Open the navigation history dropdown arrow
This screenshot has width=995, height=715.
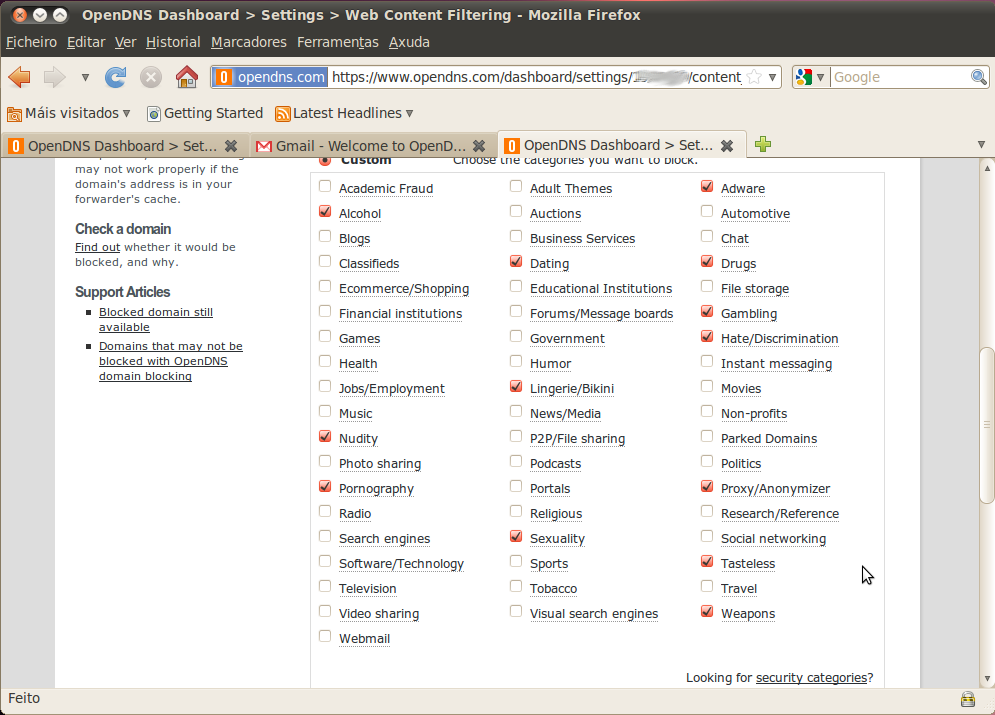(85, 77)
